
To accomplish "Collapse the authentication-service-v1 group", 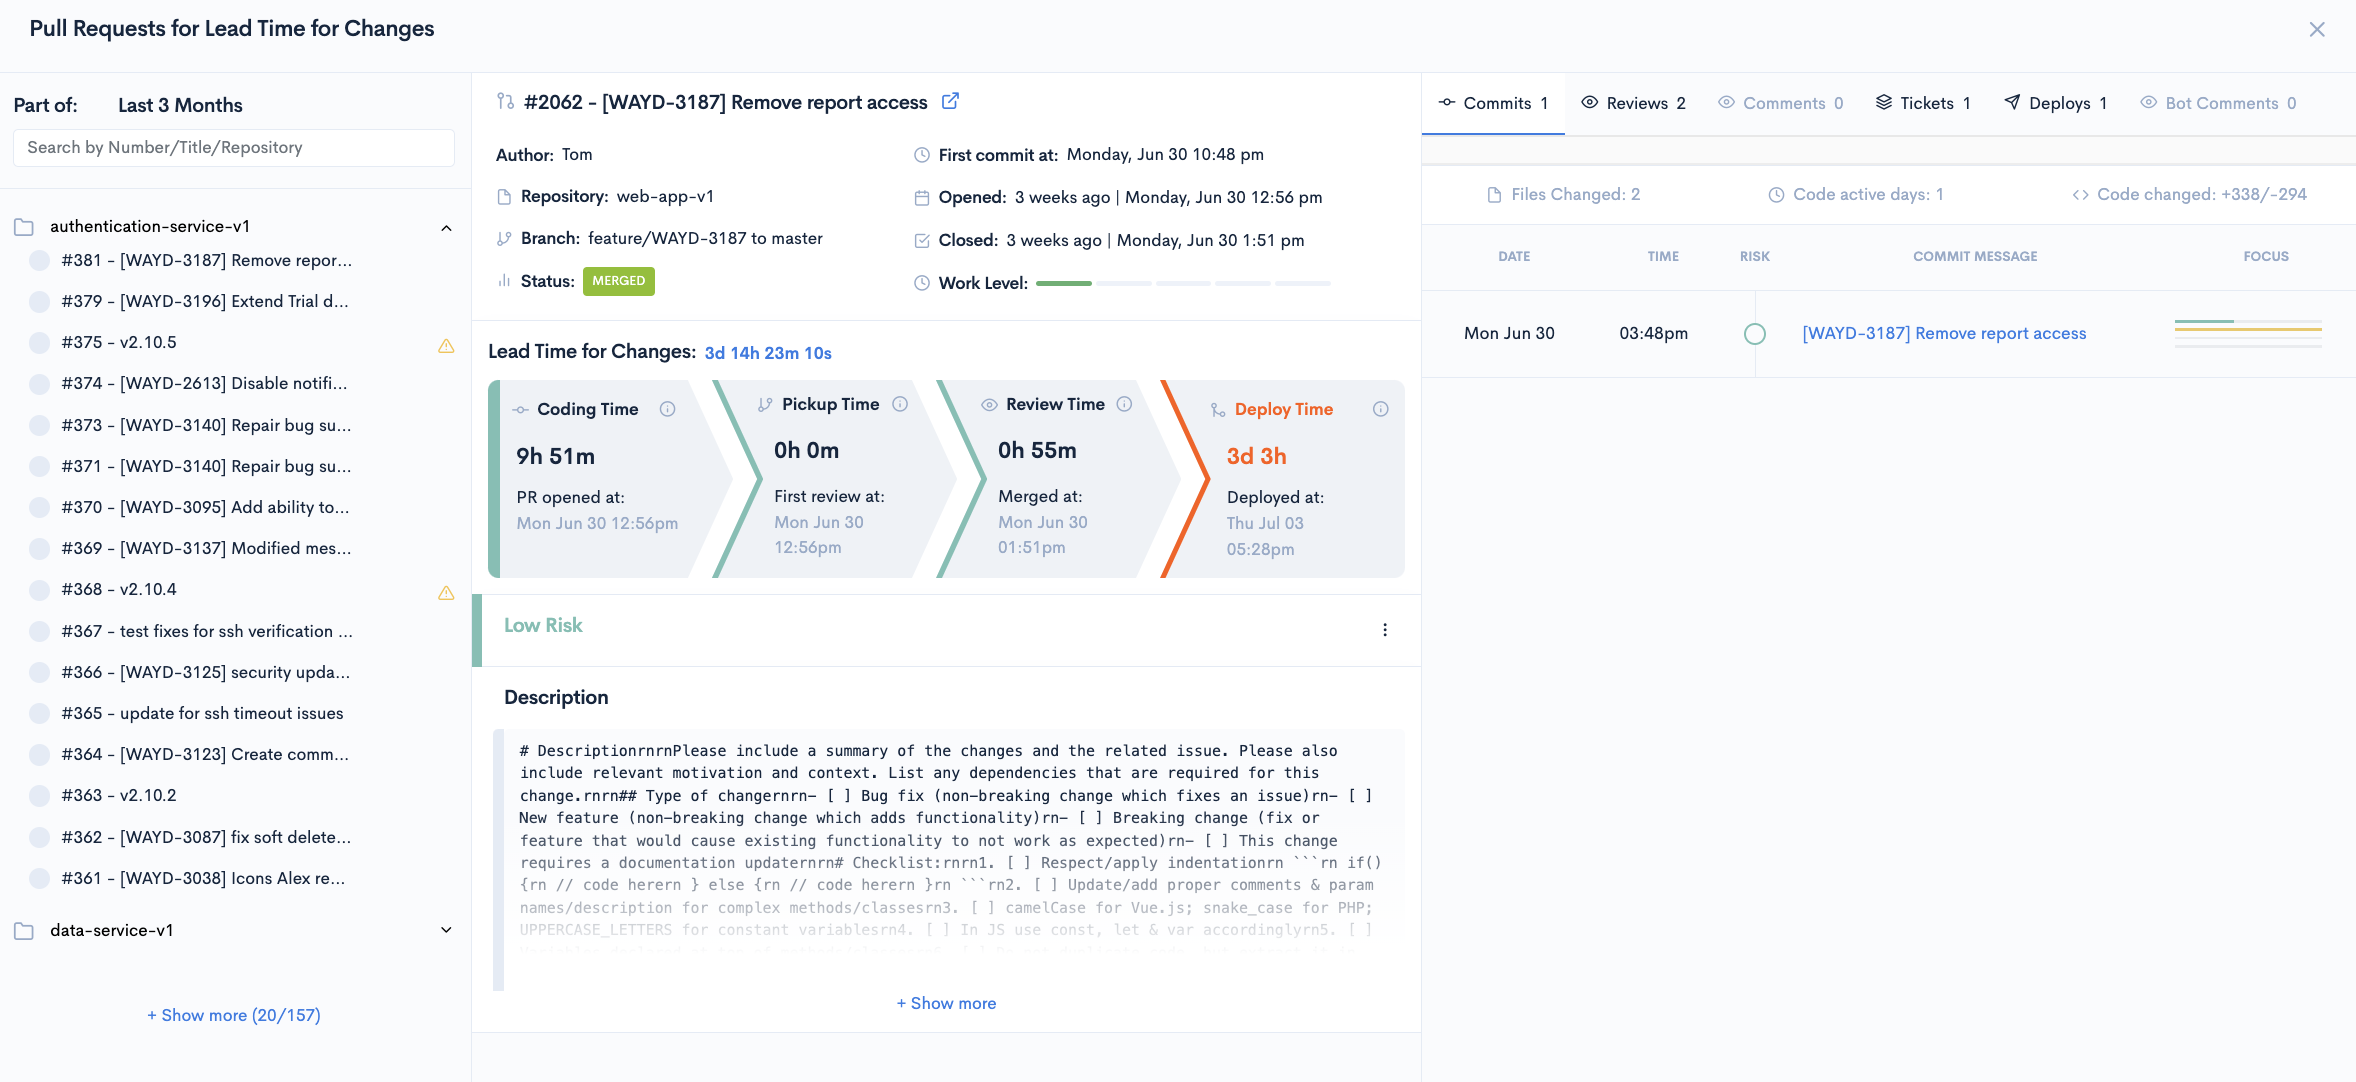I will click(x=446, y=228).
